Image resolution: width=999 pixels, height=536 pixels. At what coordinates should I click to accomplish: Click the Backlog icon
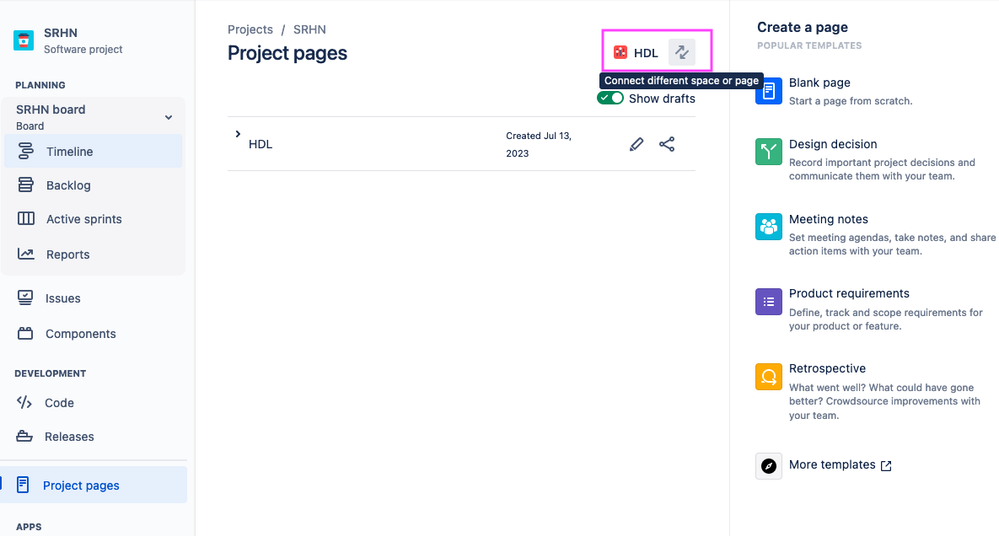25,185
